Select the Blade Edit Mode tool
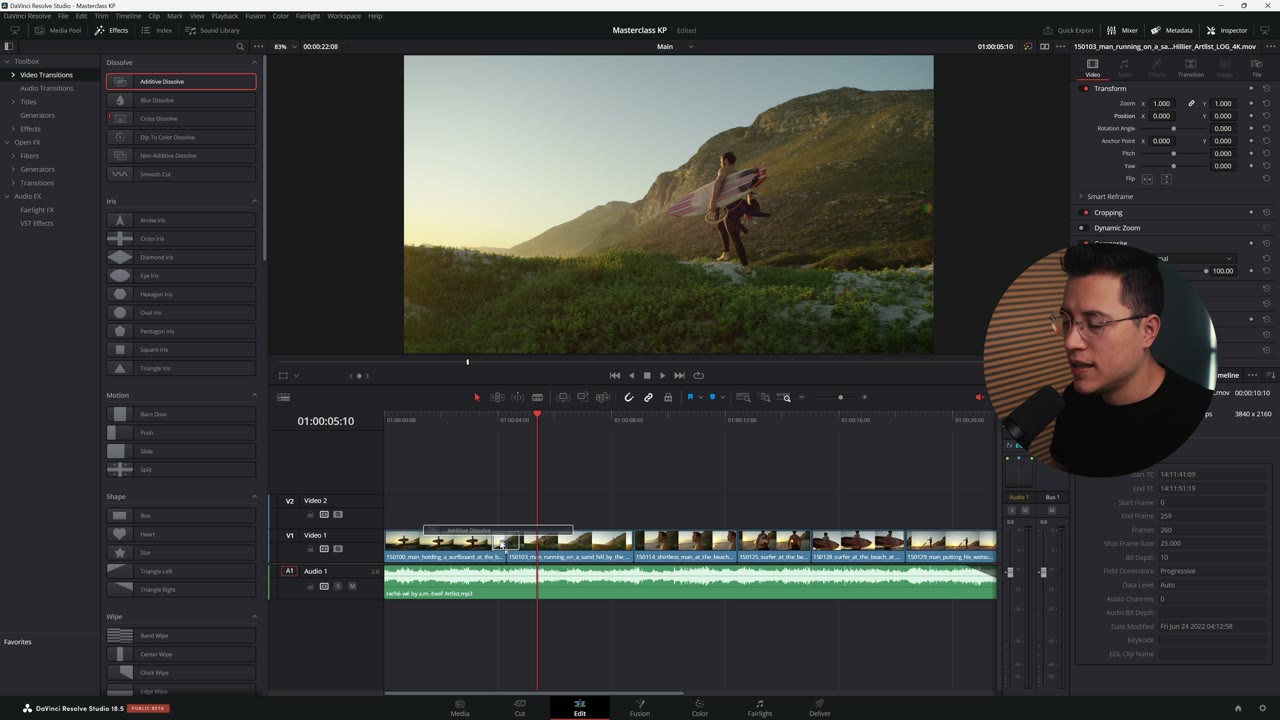Screen dimensions: 1280x720 pyautogui.click(x=537, y=397)
